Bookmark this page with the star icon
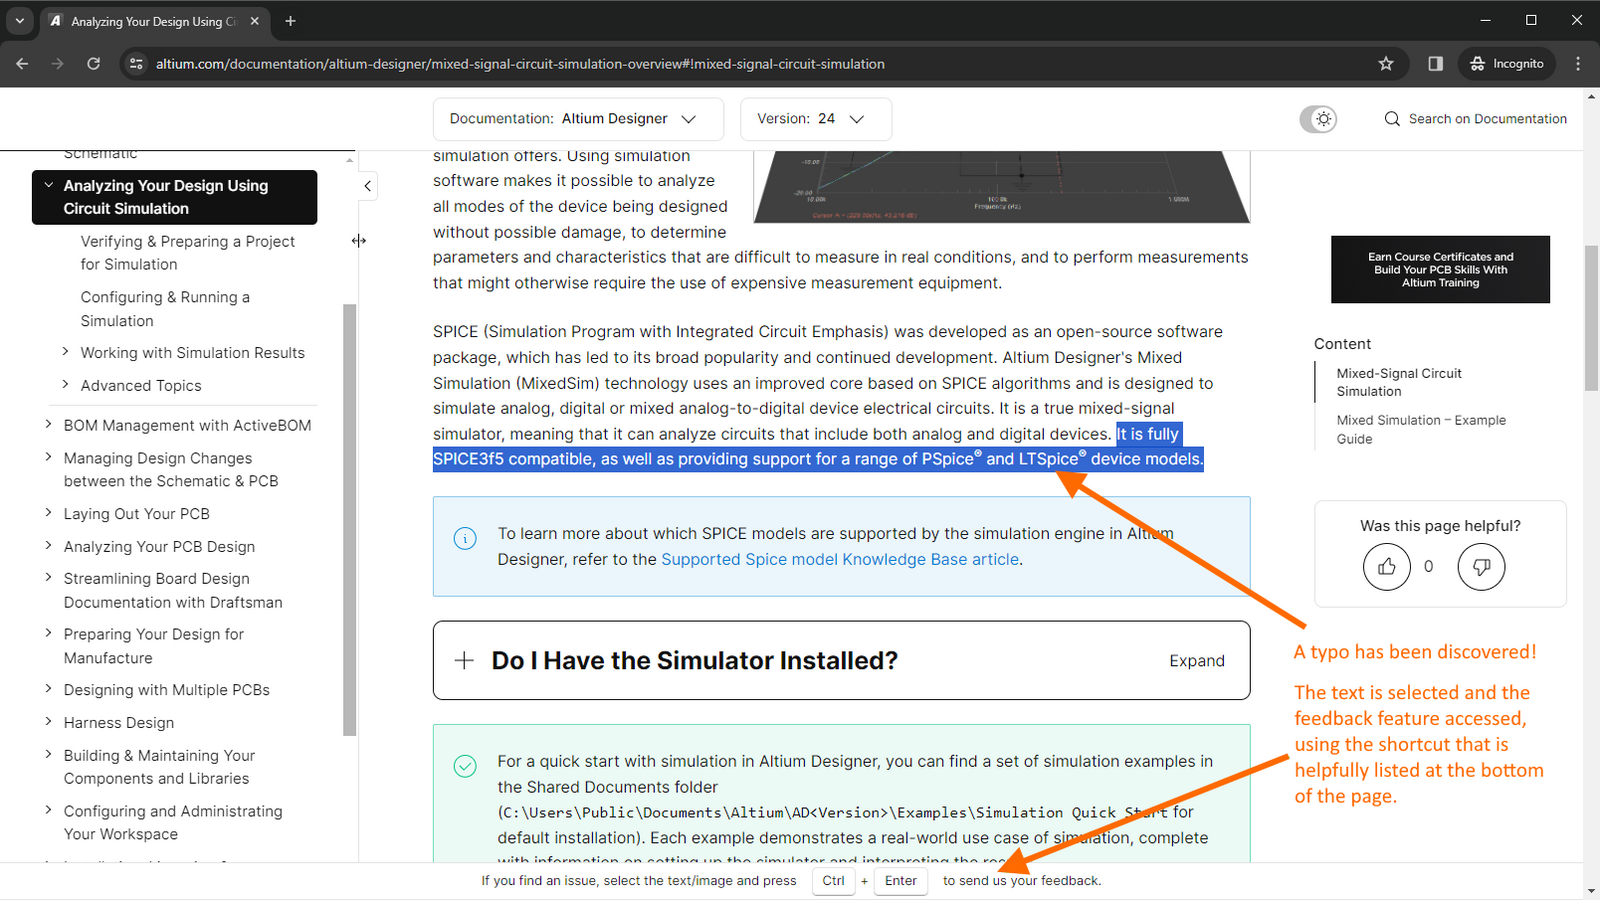 (1386, 63)
